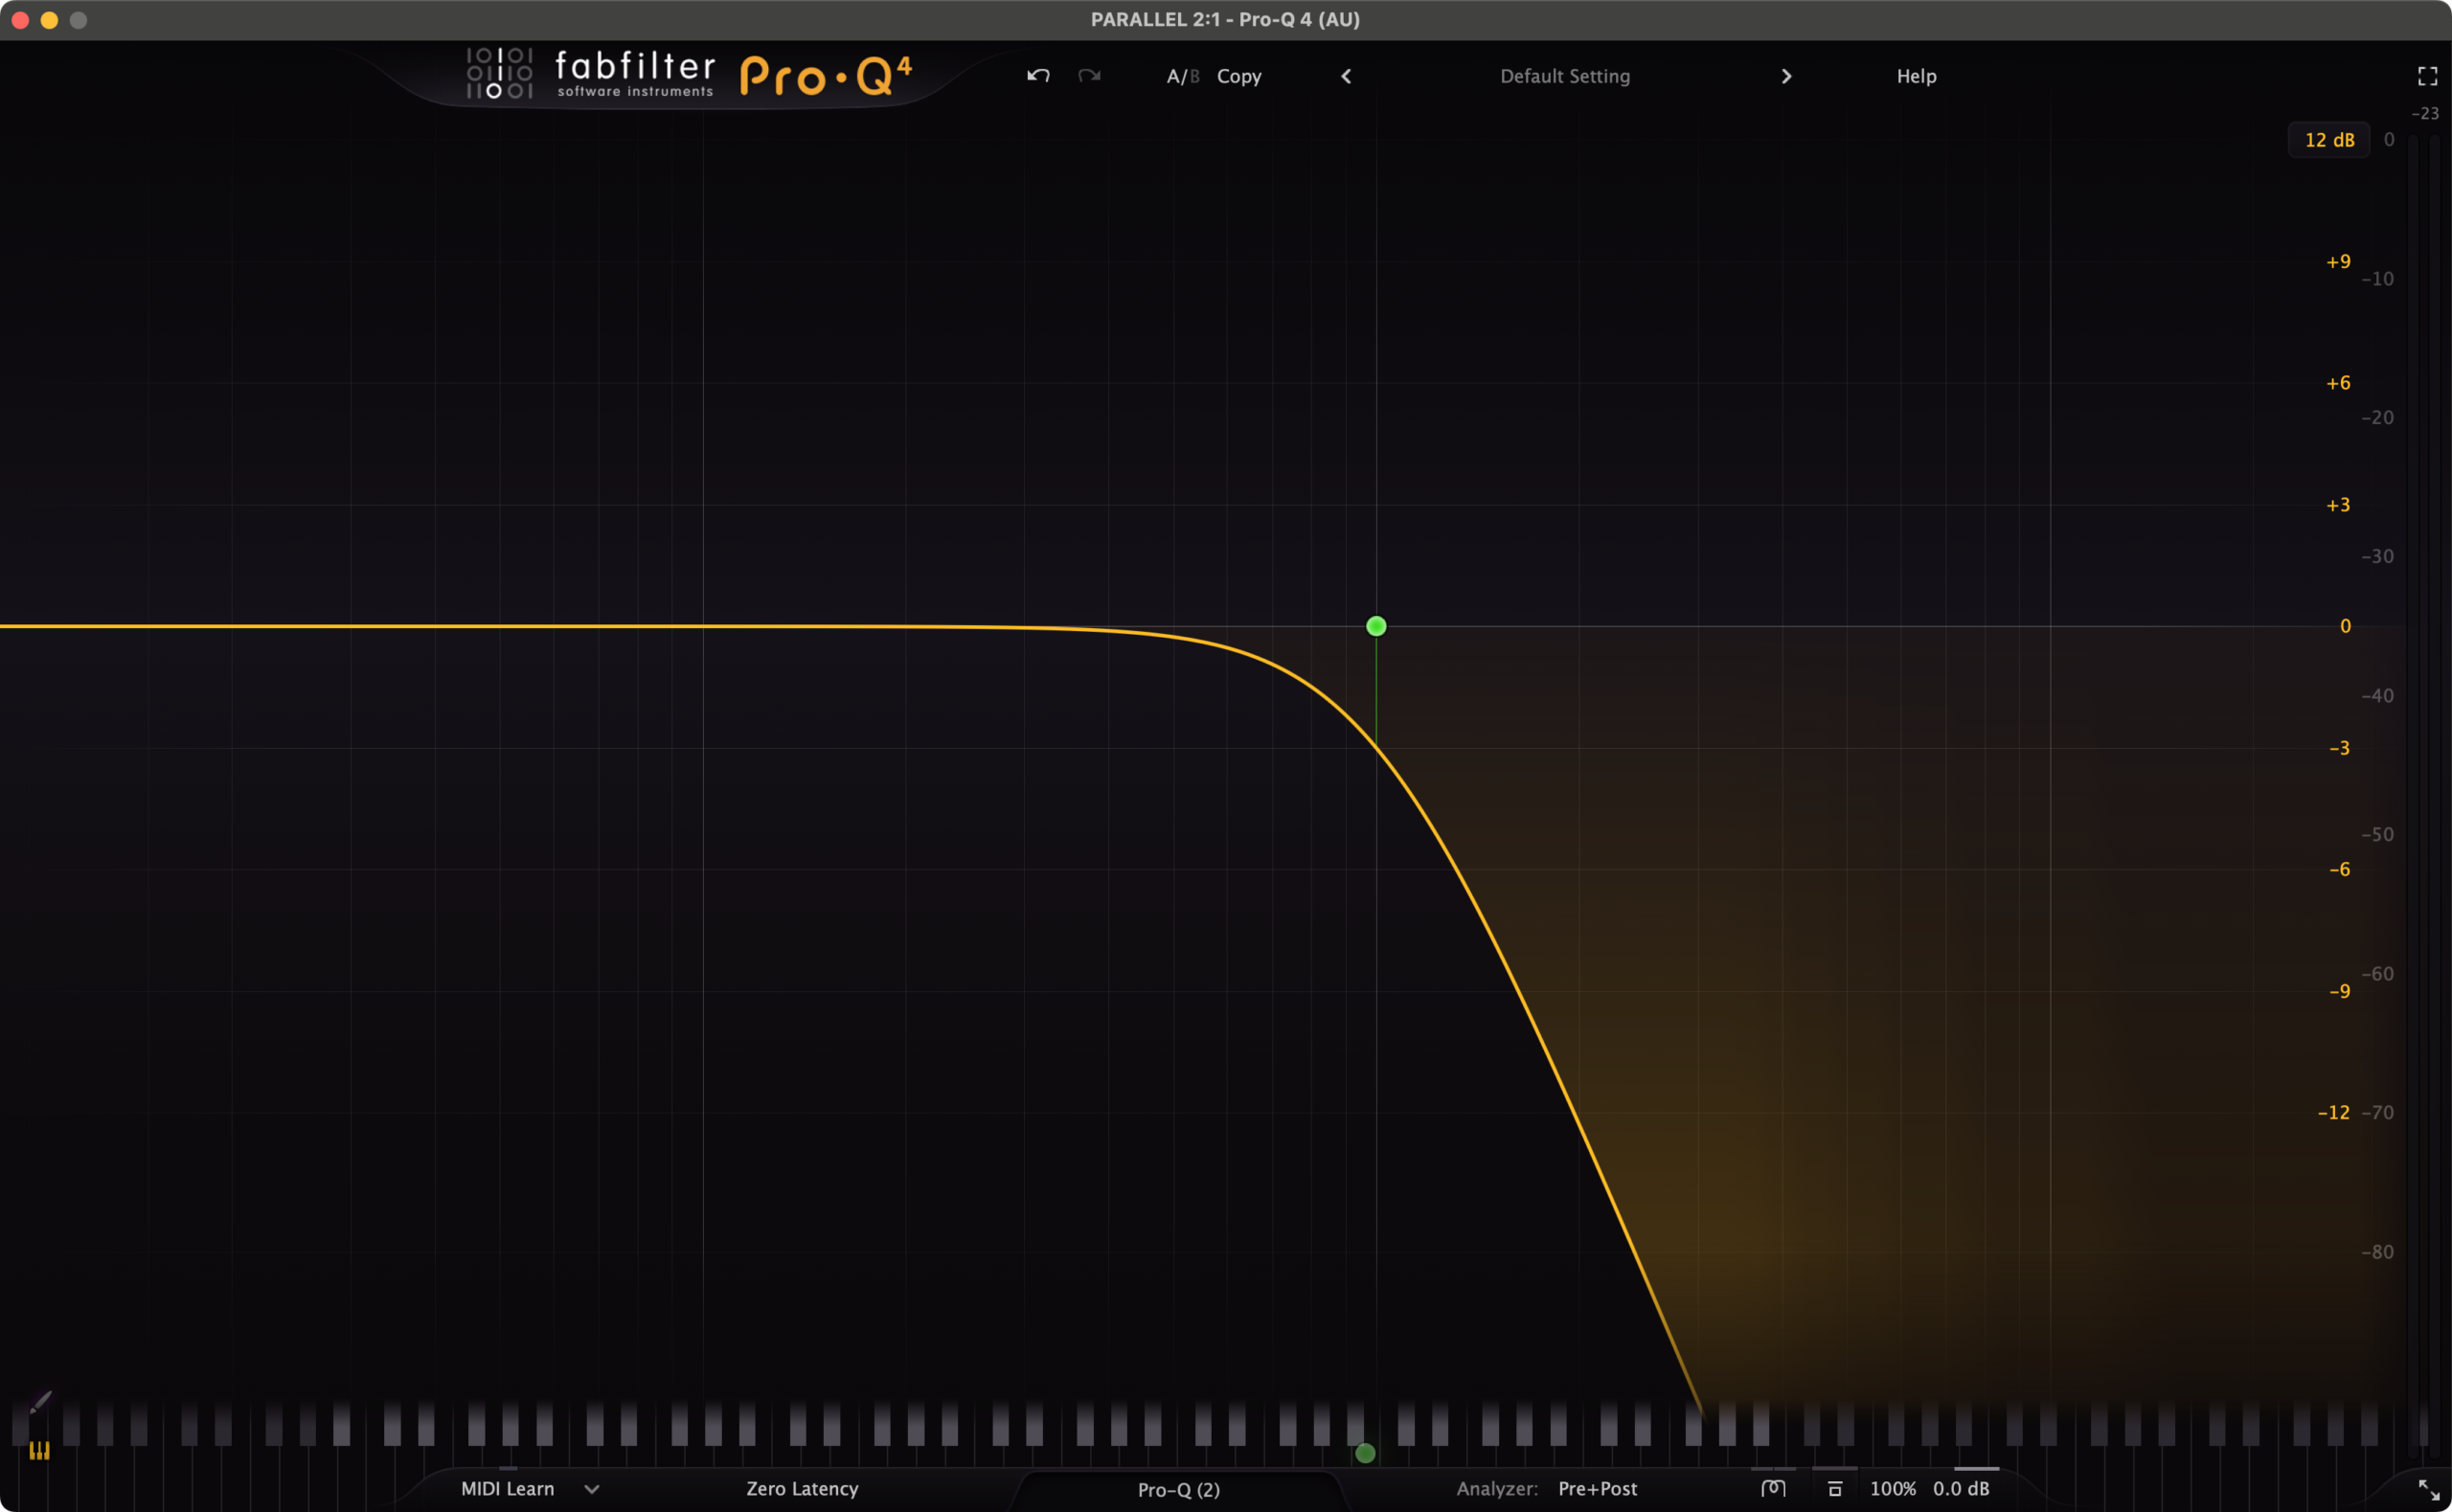The height and width of the screenshot is (1512, 2452).
Task: Click the FabFilter logo icon
Action: [499, 73]
